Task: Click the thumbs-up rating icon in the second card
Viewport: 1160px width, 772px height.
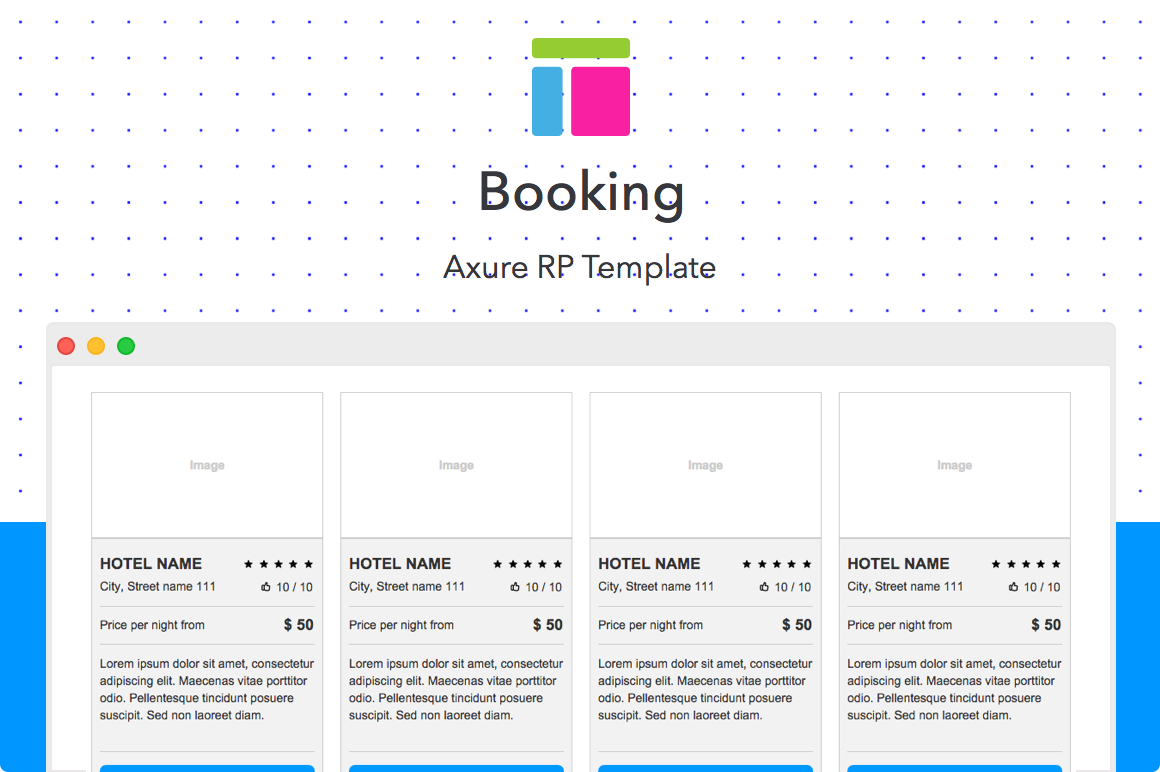Action: pos(515,587)
